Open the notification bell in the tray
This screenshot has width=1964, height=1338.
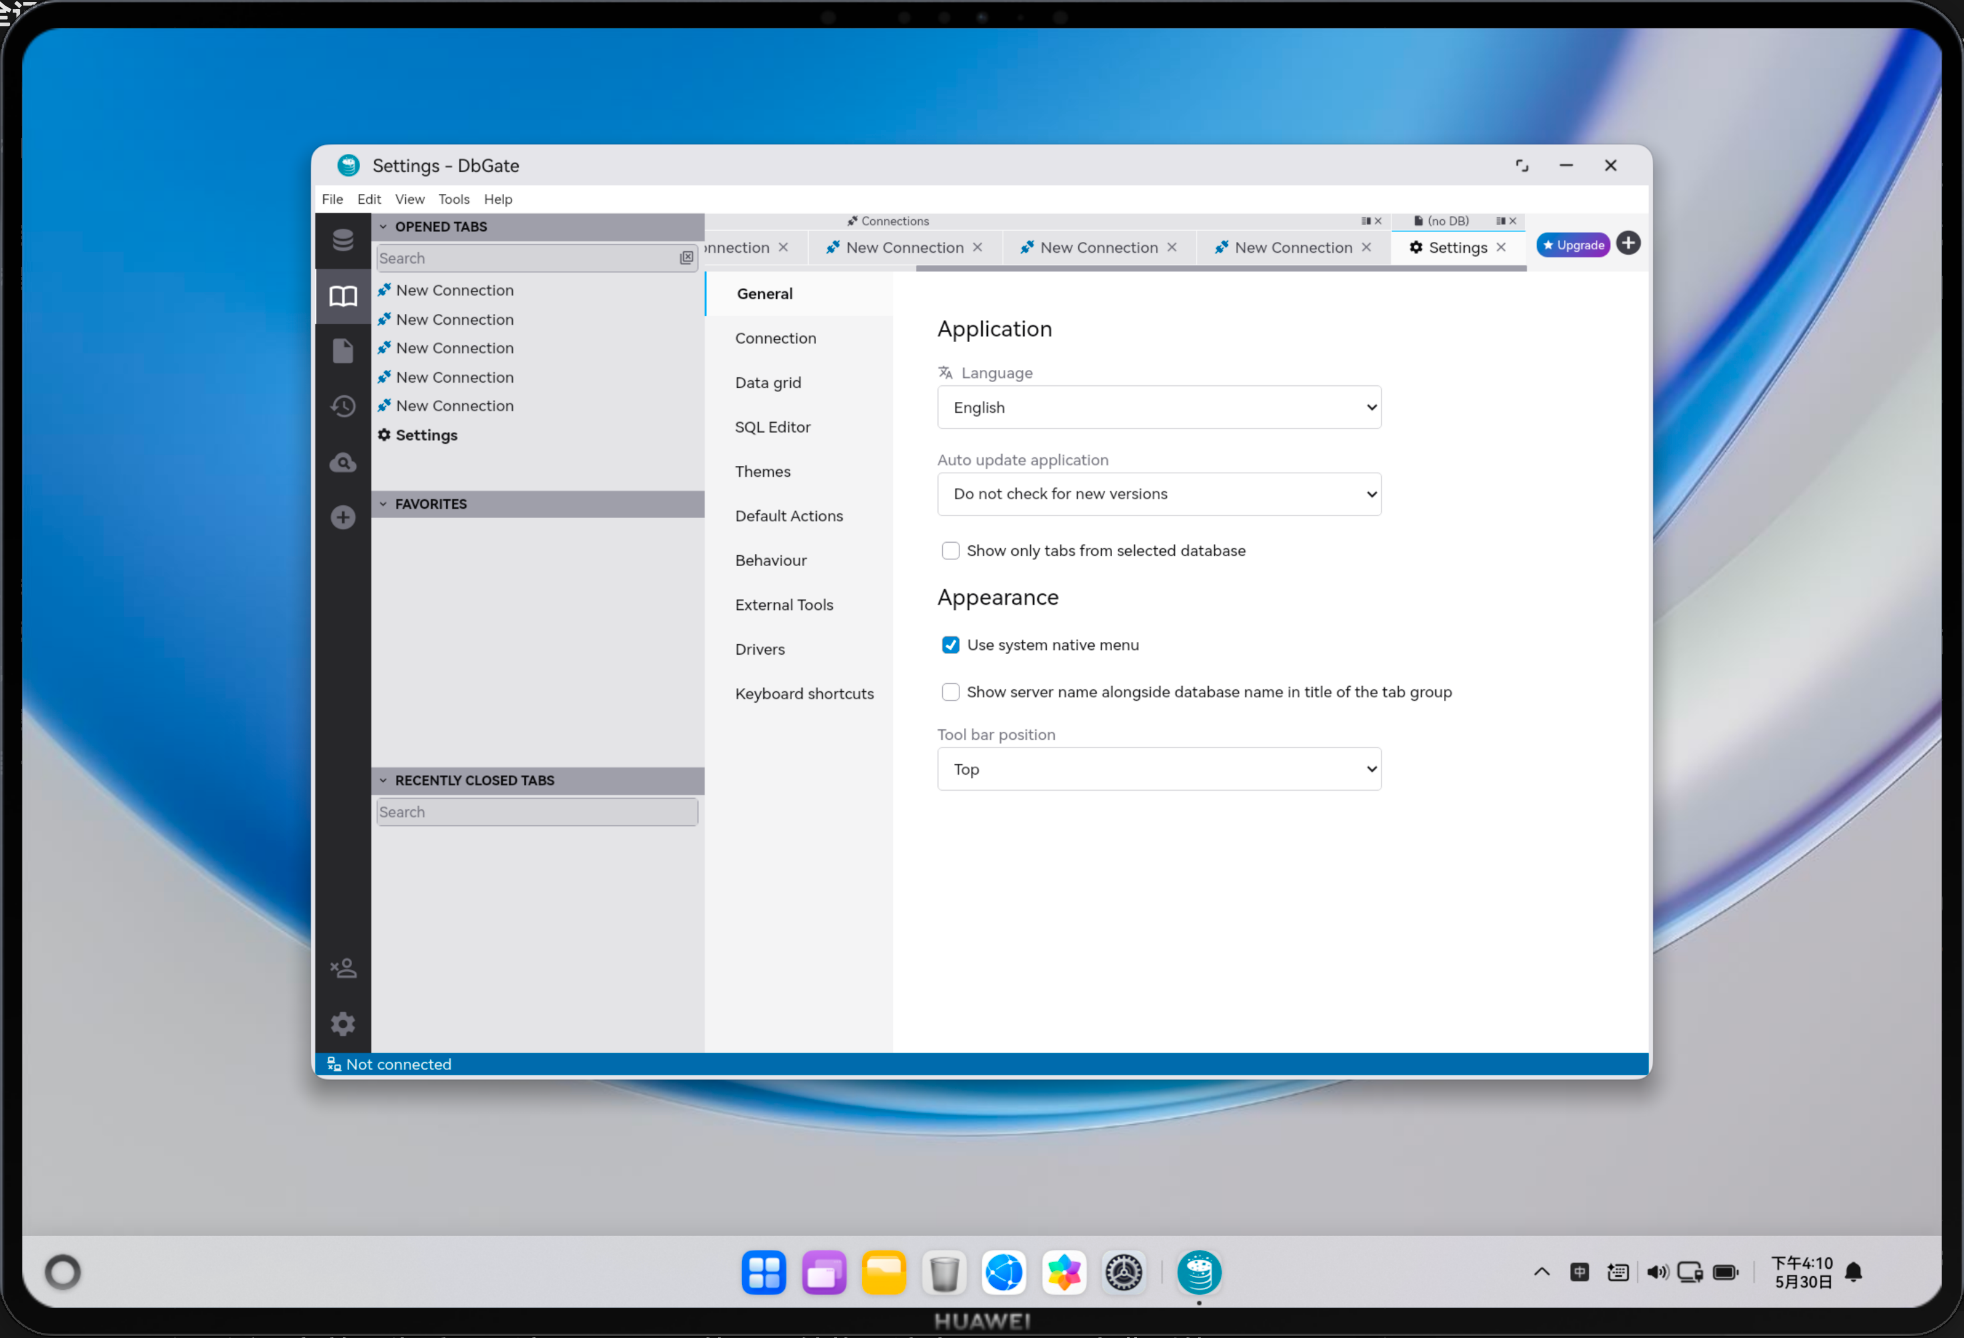point(1853,1272)
